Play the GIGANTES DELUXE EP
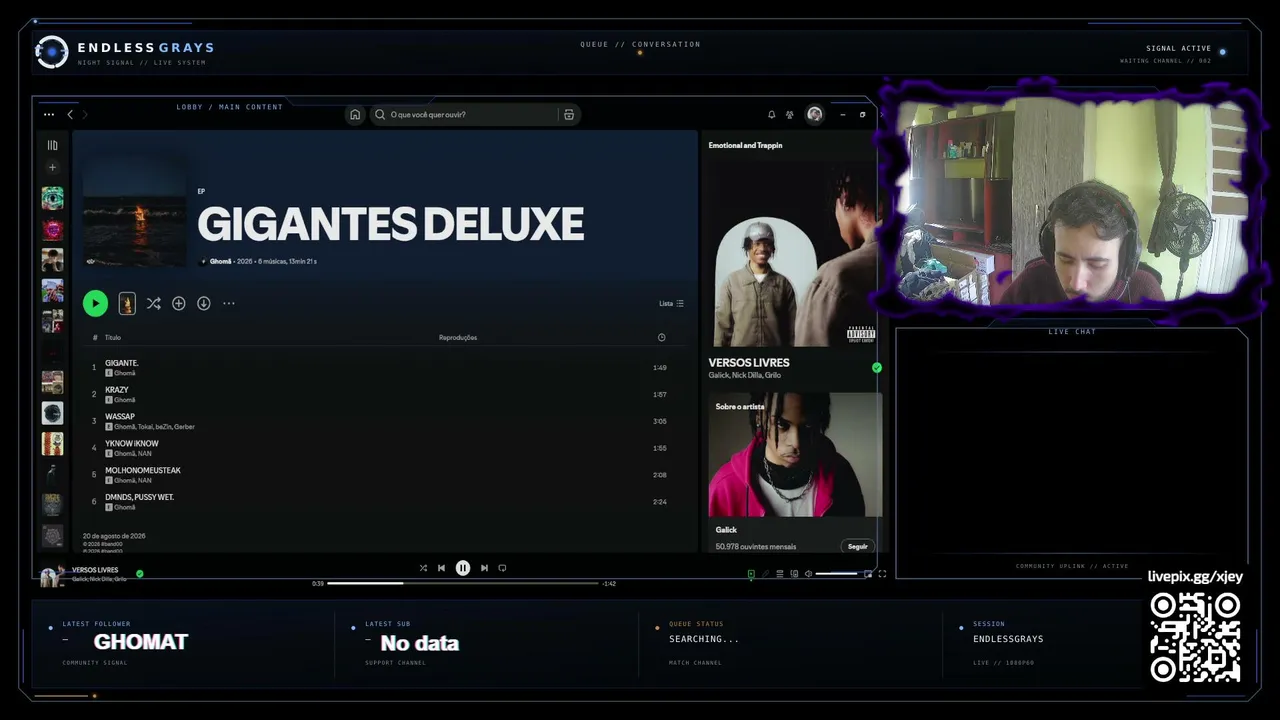1280x720 pixels. click(95, 303)
